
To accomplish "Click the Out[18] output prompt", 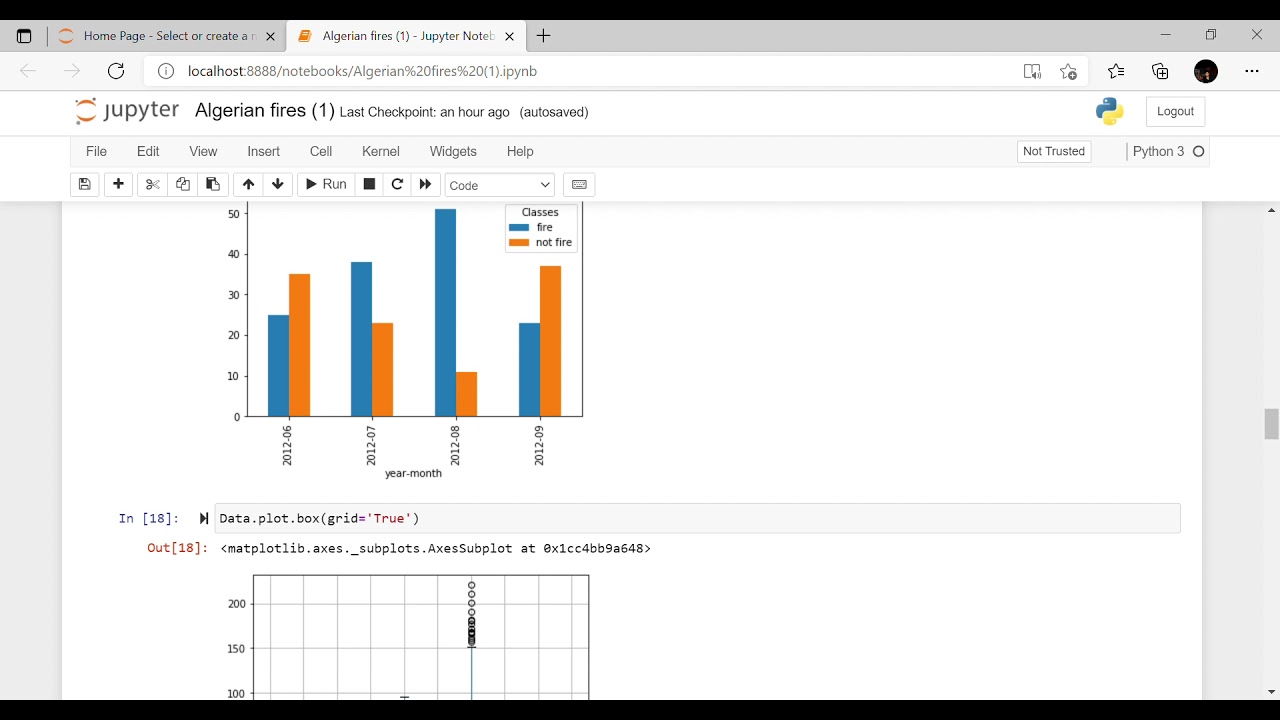I will pos(177,548).
